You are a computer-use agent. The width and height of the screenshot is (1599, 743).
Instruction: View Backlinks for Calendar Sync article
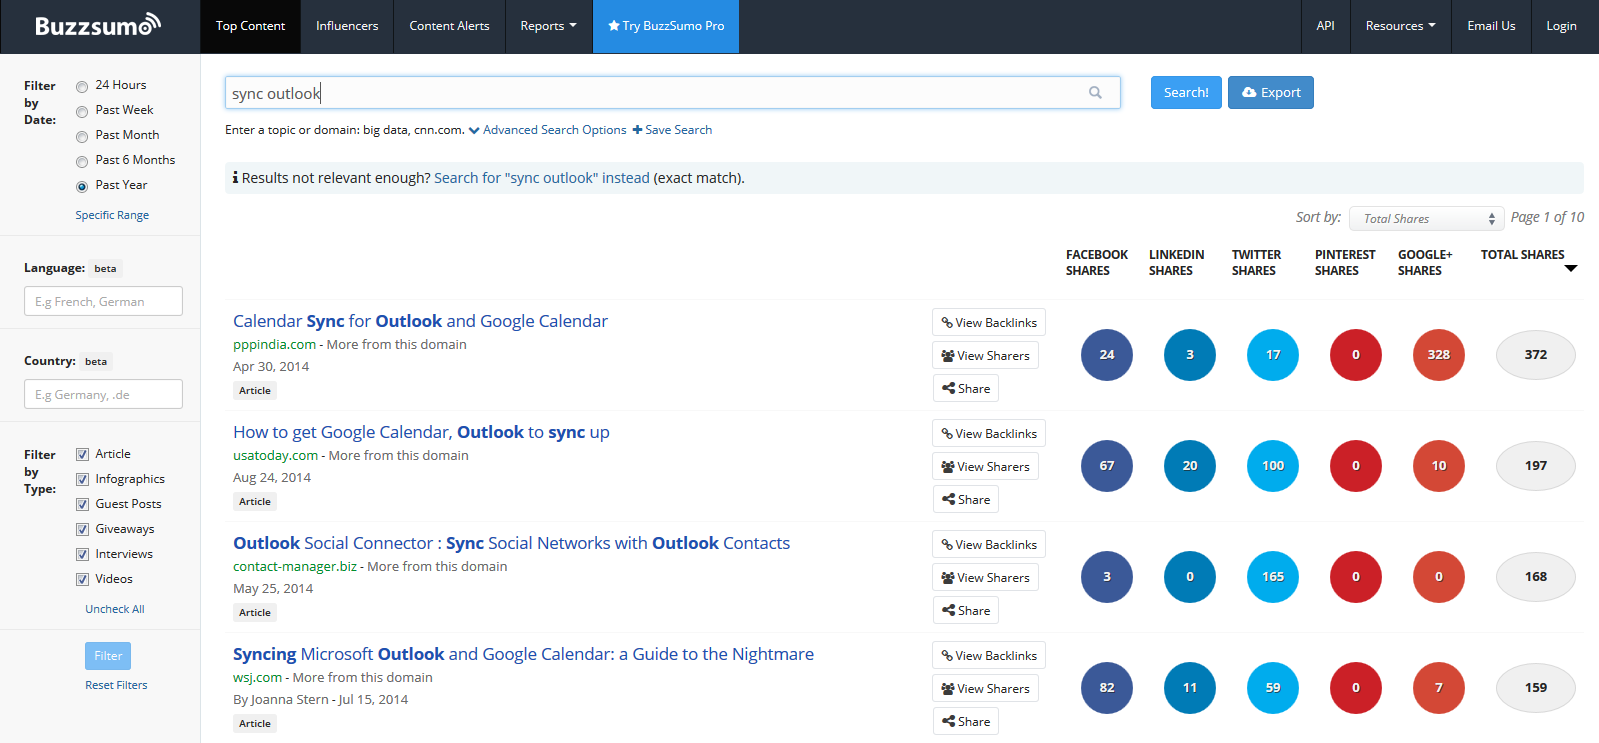click(989, 322)
